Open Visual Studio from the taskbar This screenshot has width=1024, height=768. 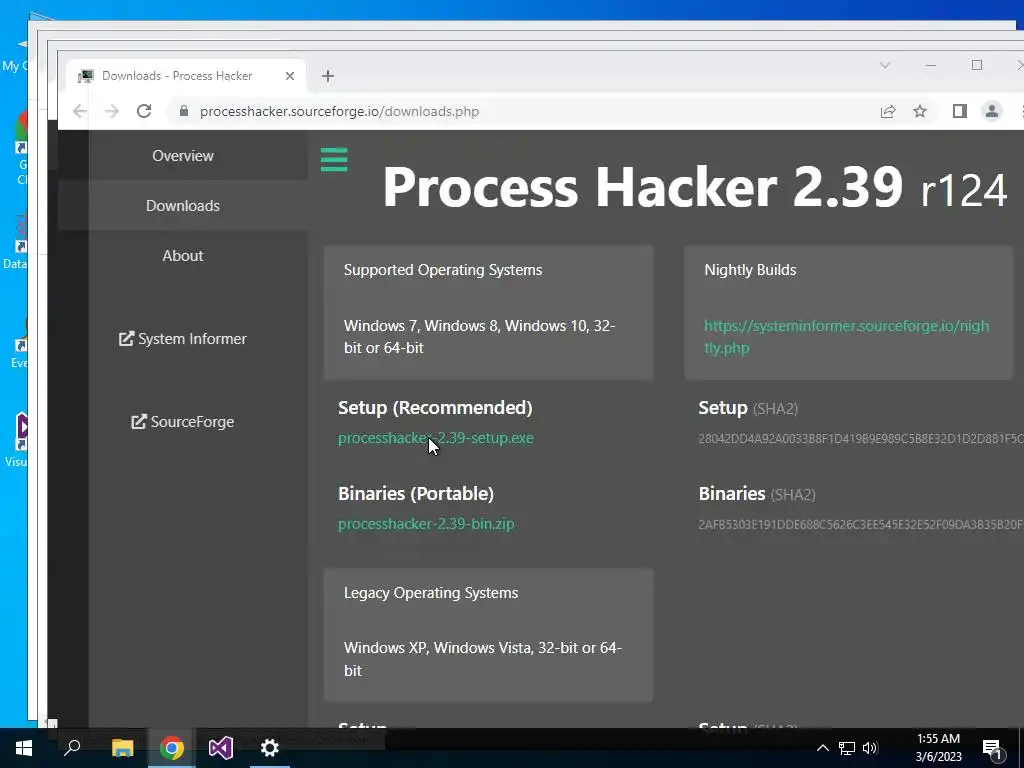pos(221,748)
